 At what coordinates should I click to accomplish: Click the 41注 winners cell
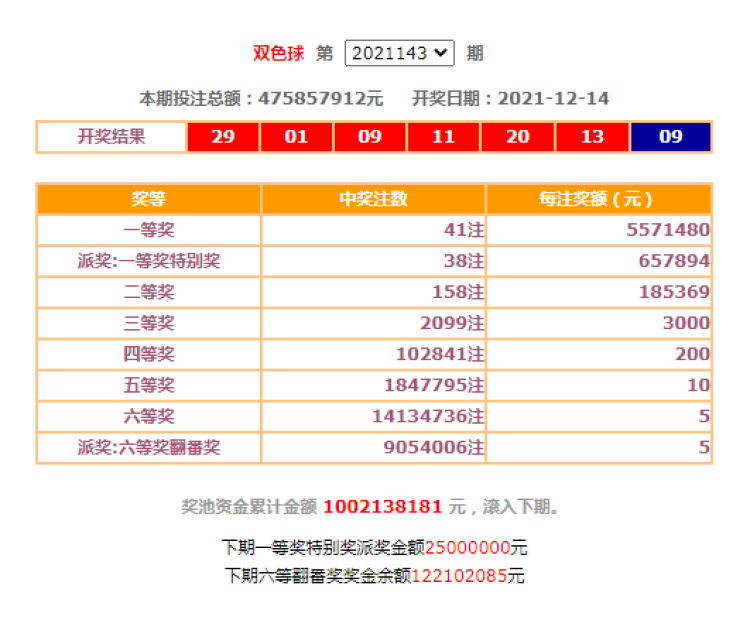(x=374, y=230)
